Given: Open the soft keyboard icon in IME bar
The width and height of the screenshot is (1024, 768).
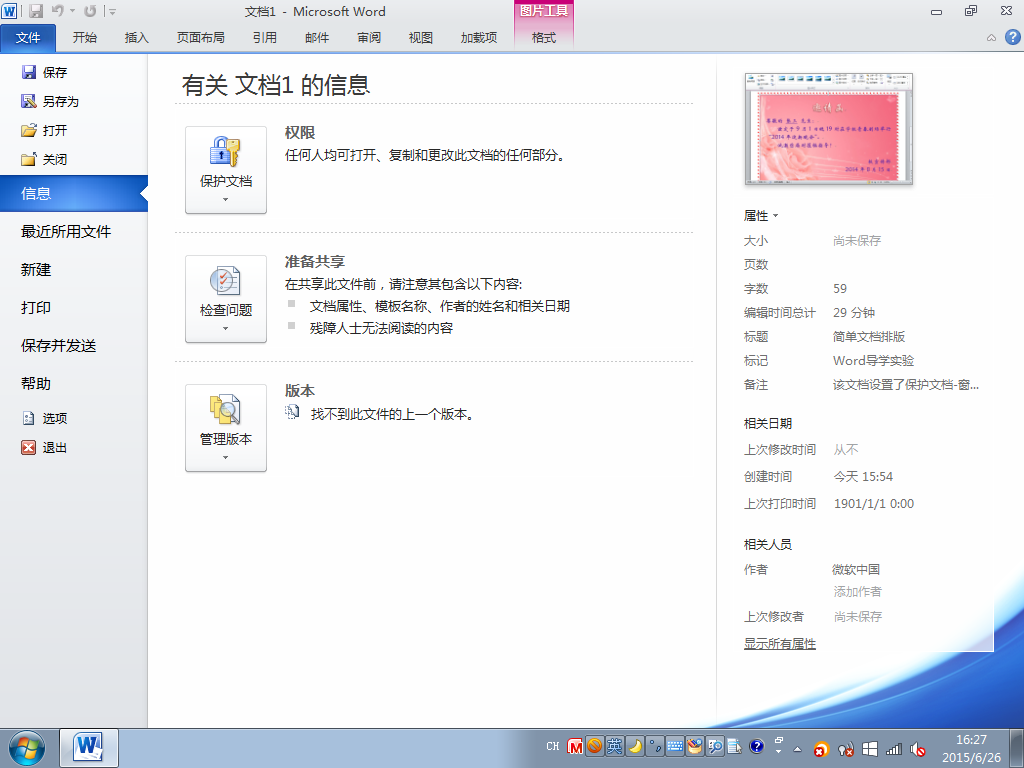Looking at the screenshot, I should click(675, 746).
